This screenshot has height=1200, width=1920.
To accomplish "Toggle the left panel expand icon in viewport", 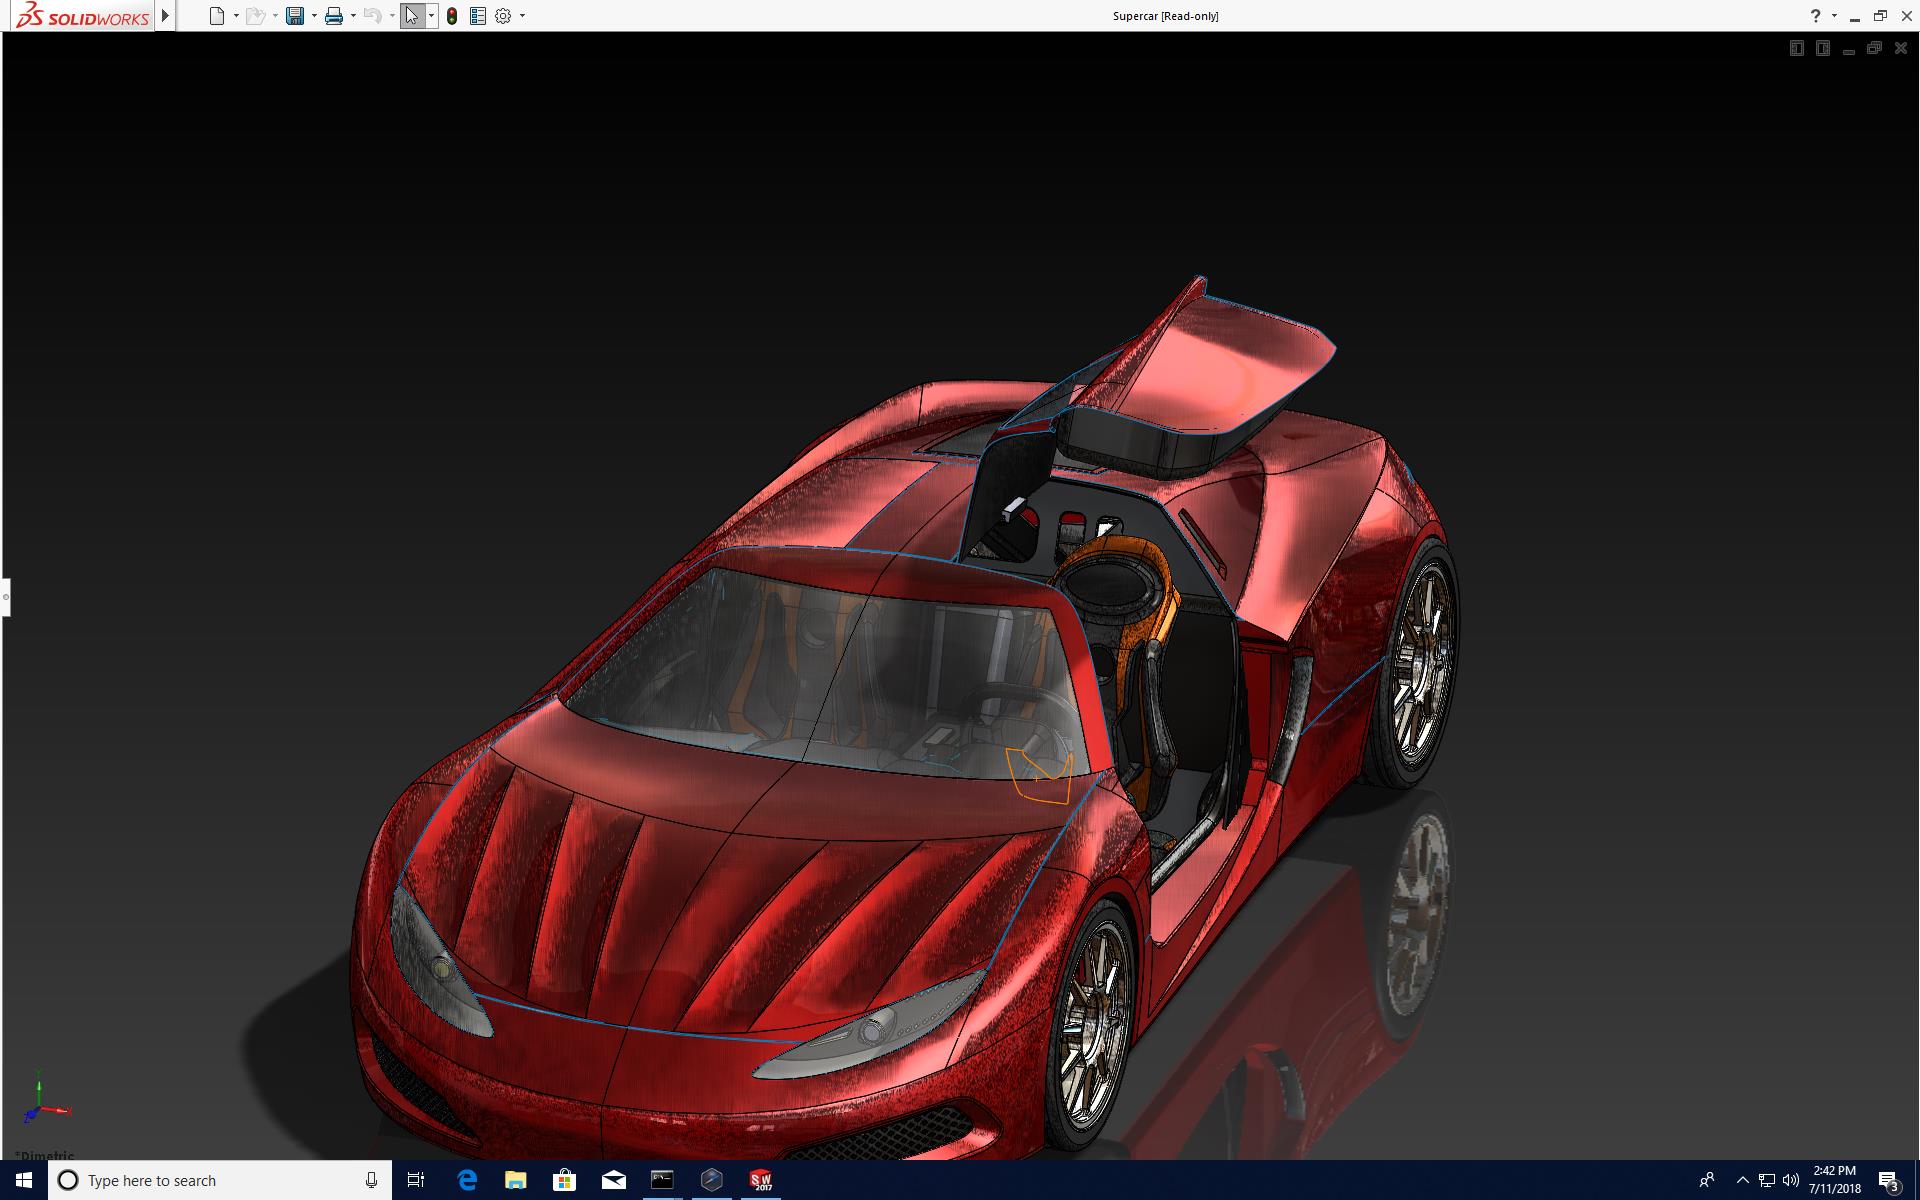I will coord(1796,48).
